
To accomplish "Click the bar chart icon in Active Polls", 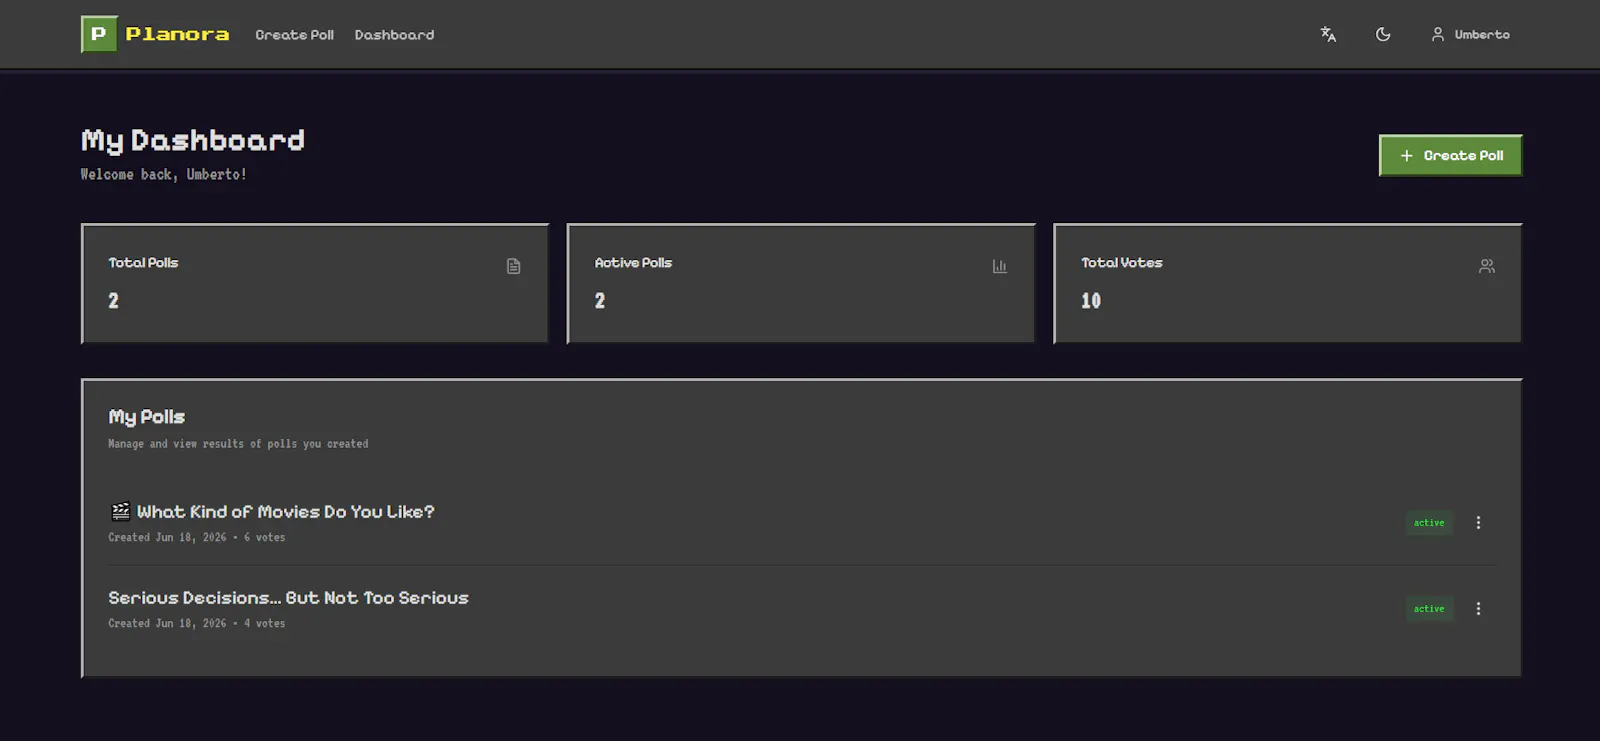I will pos(999,266).
